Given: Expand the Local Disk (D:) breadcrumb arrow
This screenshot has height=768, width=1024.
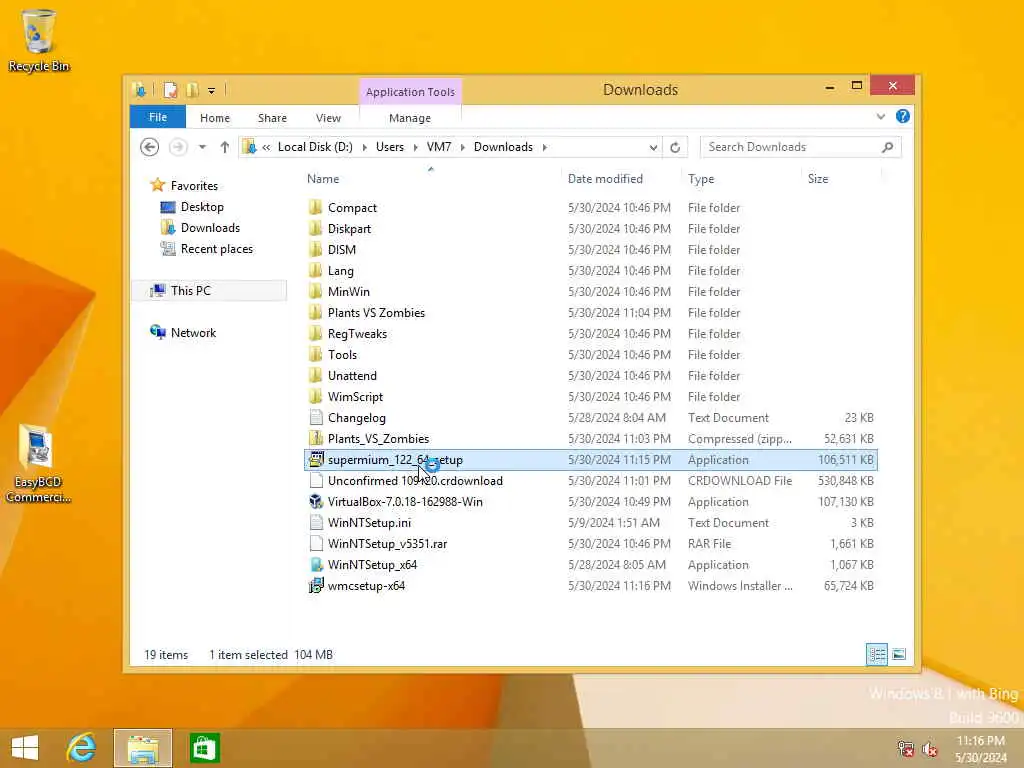Looking at the screenshot, I should (364, 148).
